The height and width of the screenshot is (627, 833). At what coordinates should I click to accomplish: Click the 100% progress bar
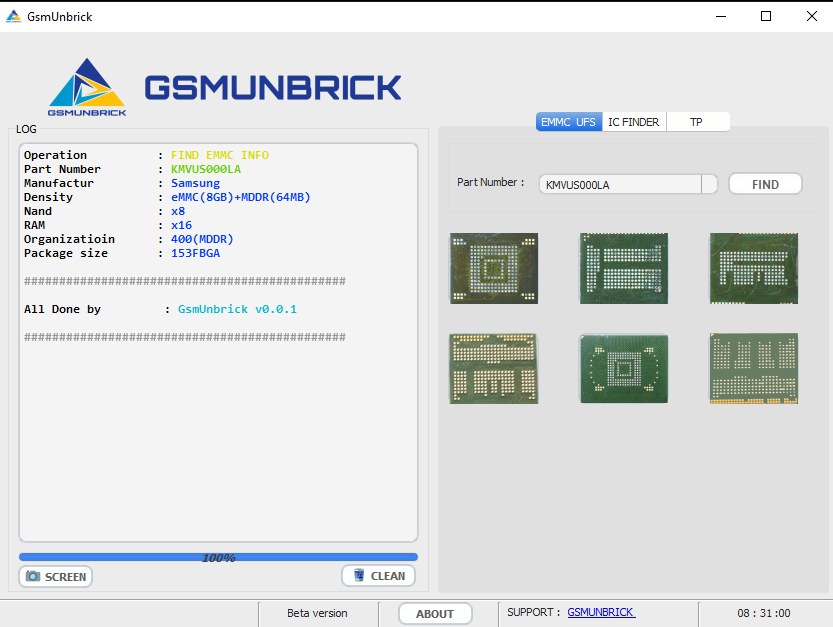(218, 557)
